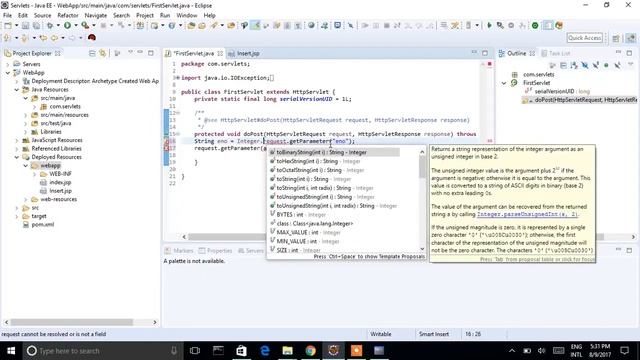Click Link with Editor icon in Project Explorer
This screenshot has height=360, width=640.
pos(102,53)
